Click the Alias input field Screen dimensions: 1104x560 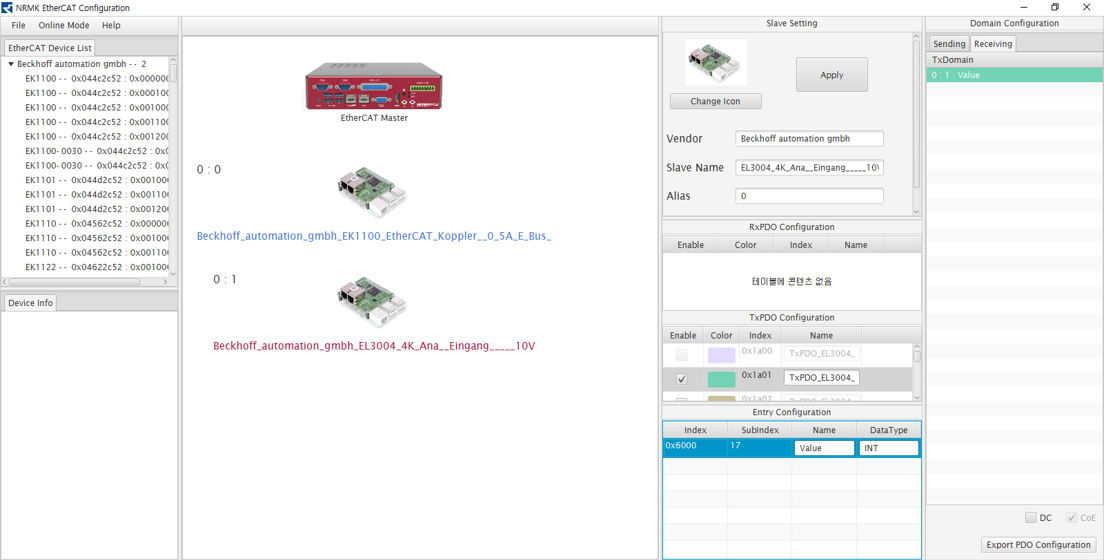pos(809,196)
